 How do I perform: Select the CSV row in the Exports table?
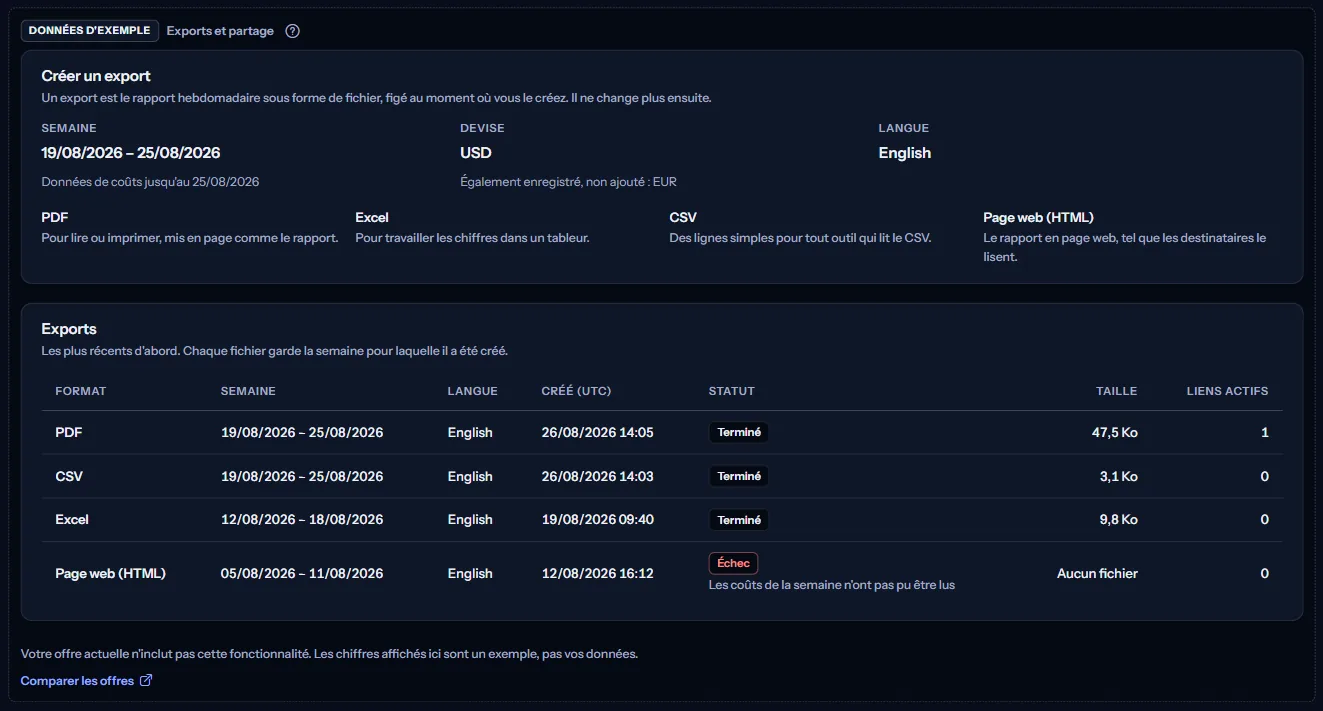click(x=662, y=476)
